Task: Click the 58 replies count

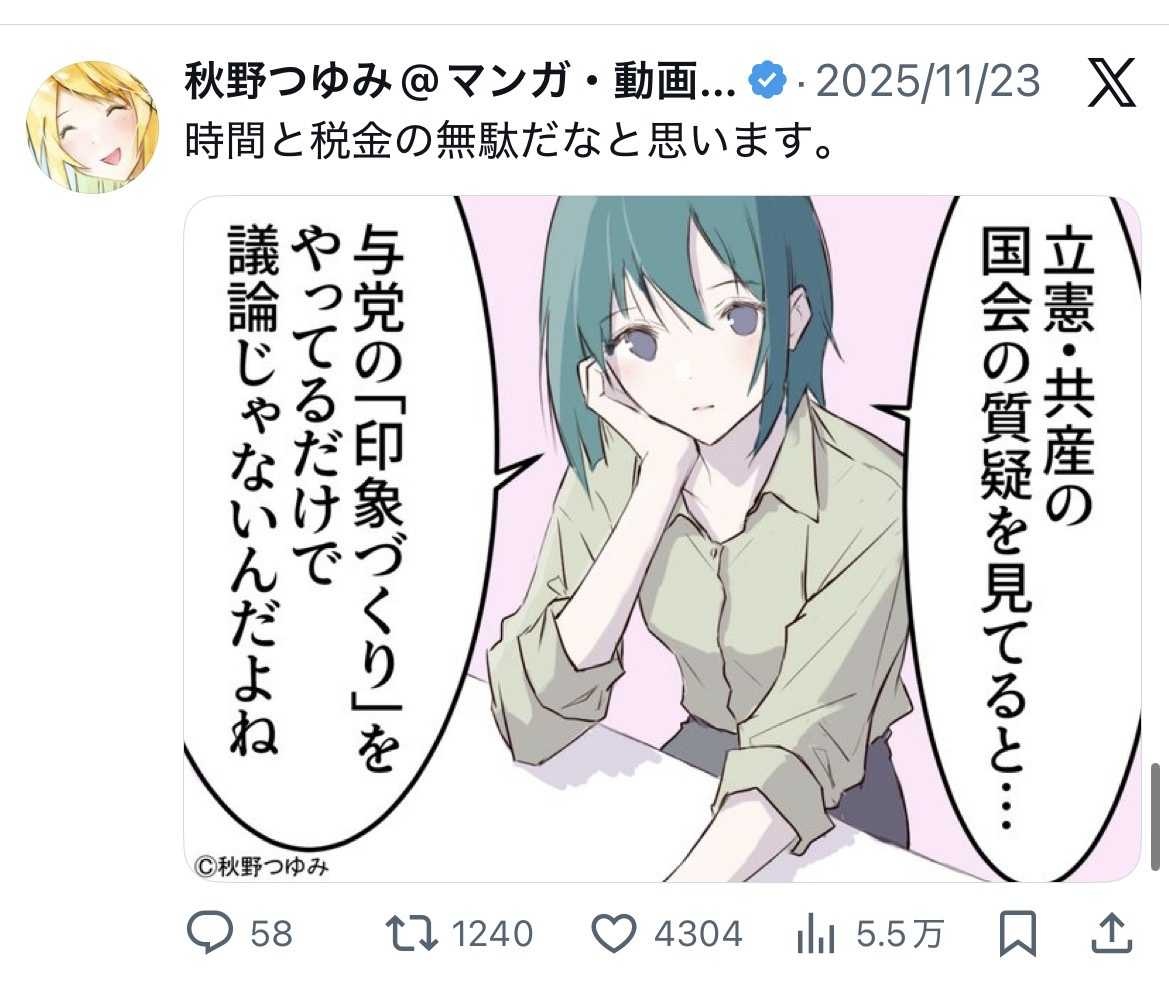Action: tap(271, 934)
